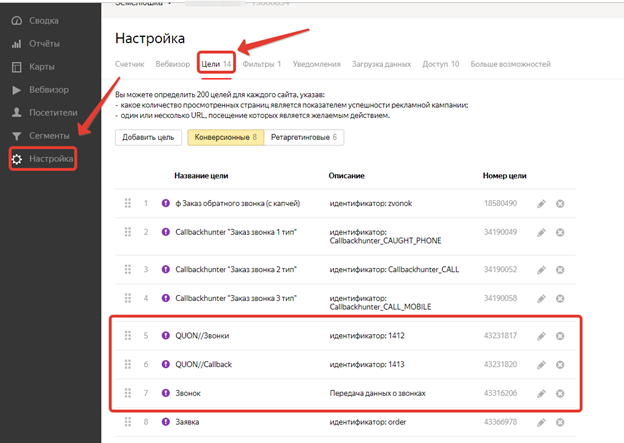This screenshot has width=624, height=443.
Task: Edit the Callbackhunter 3 тип goal
Action: [x=541, y=299]
